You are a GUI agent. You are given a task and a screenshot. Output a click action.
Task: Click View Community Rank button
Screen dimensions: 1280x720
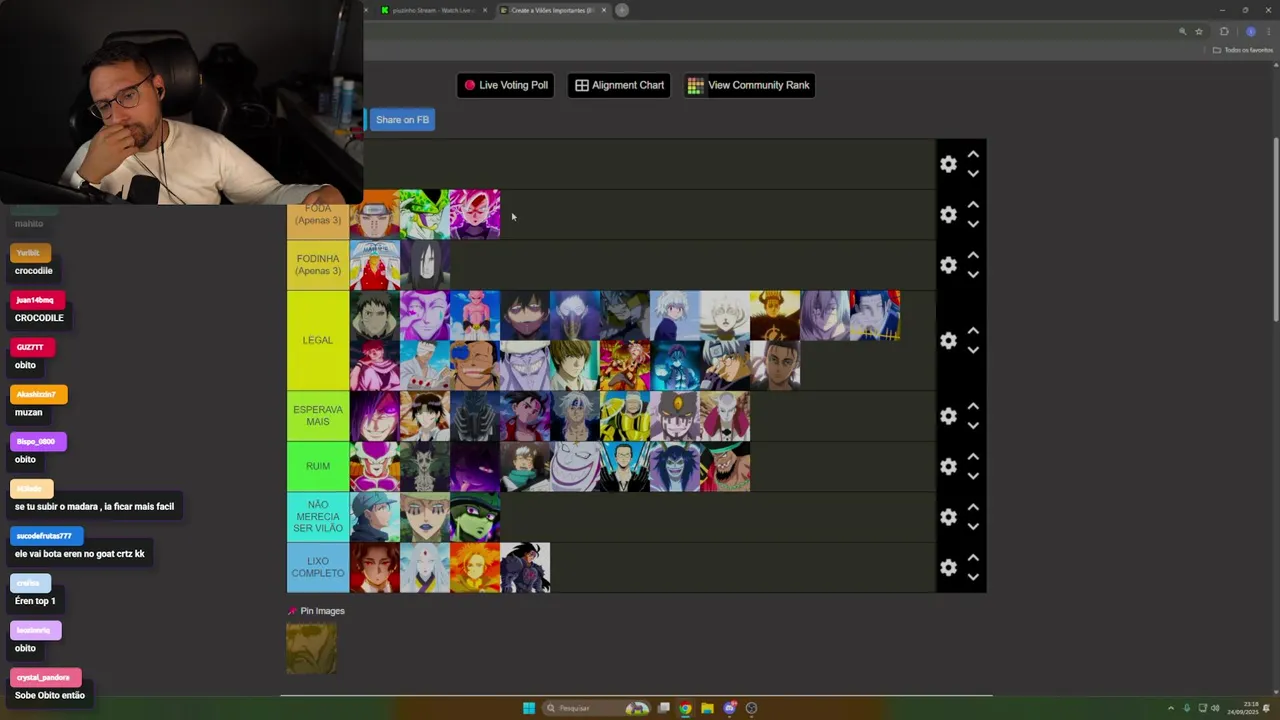coord(749,85)
